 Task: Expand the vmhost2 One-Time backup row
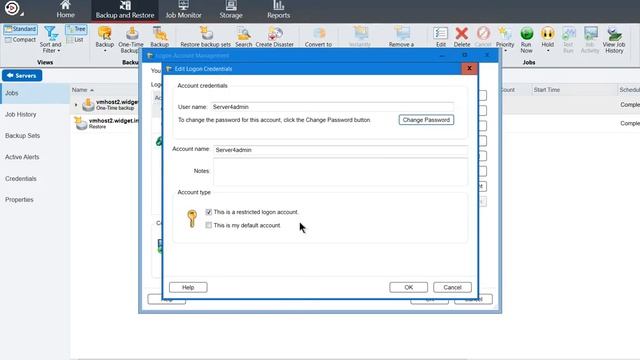76,105
